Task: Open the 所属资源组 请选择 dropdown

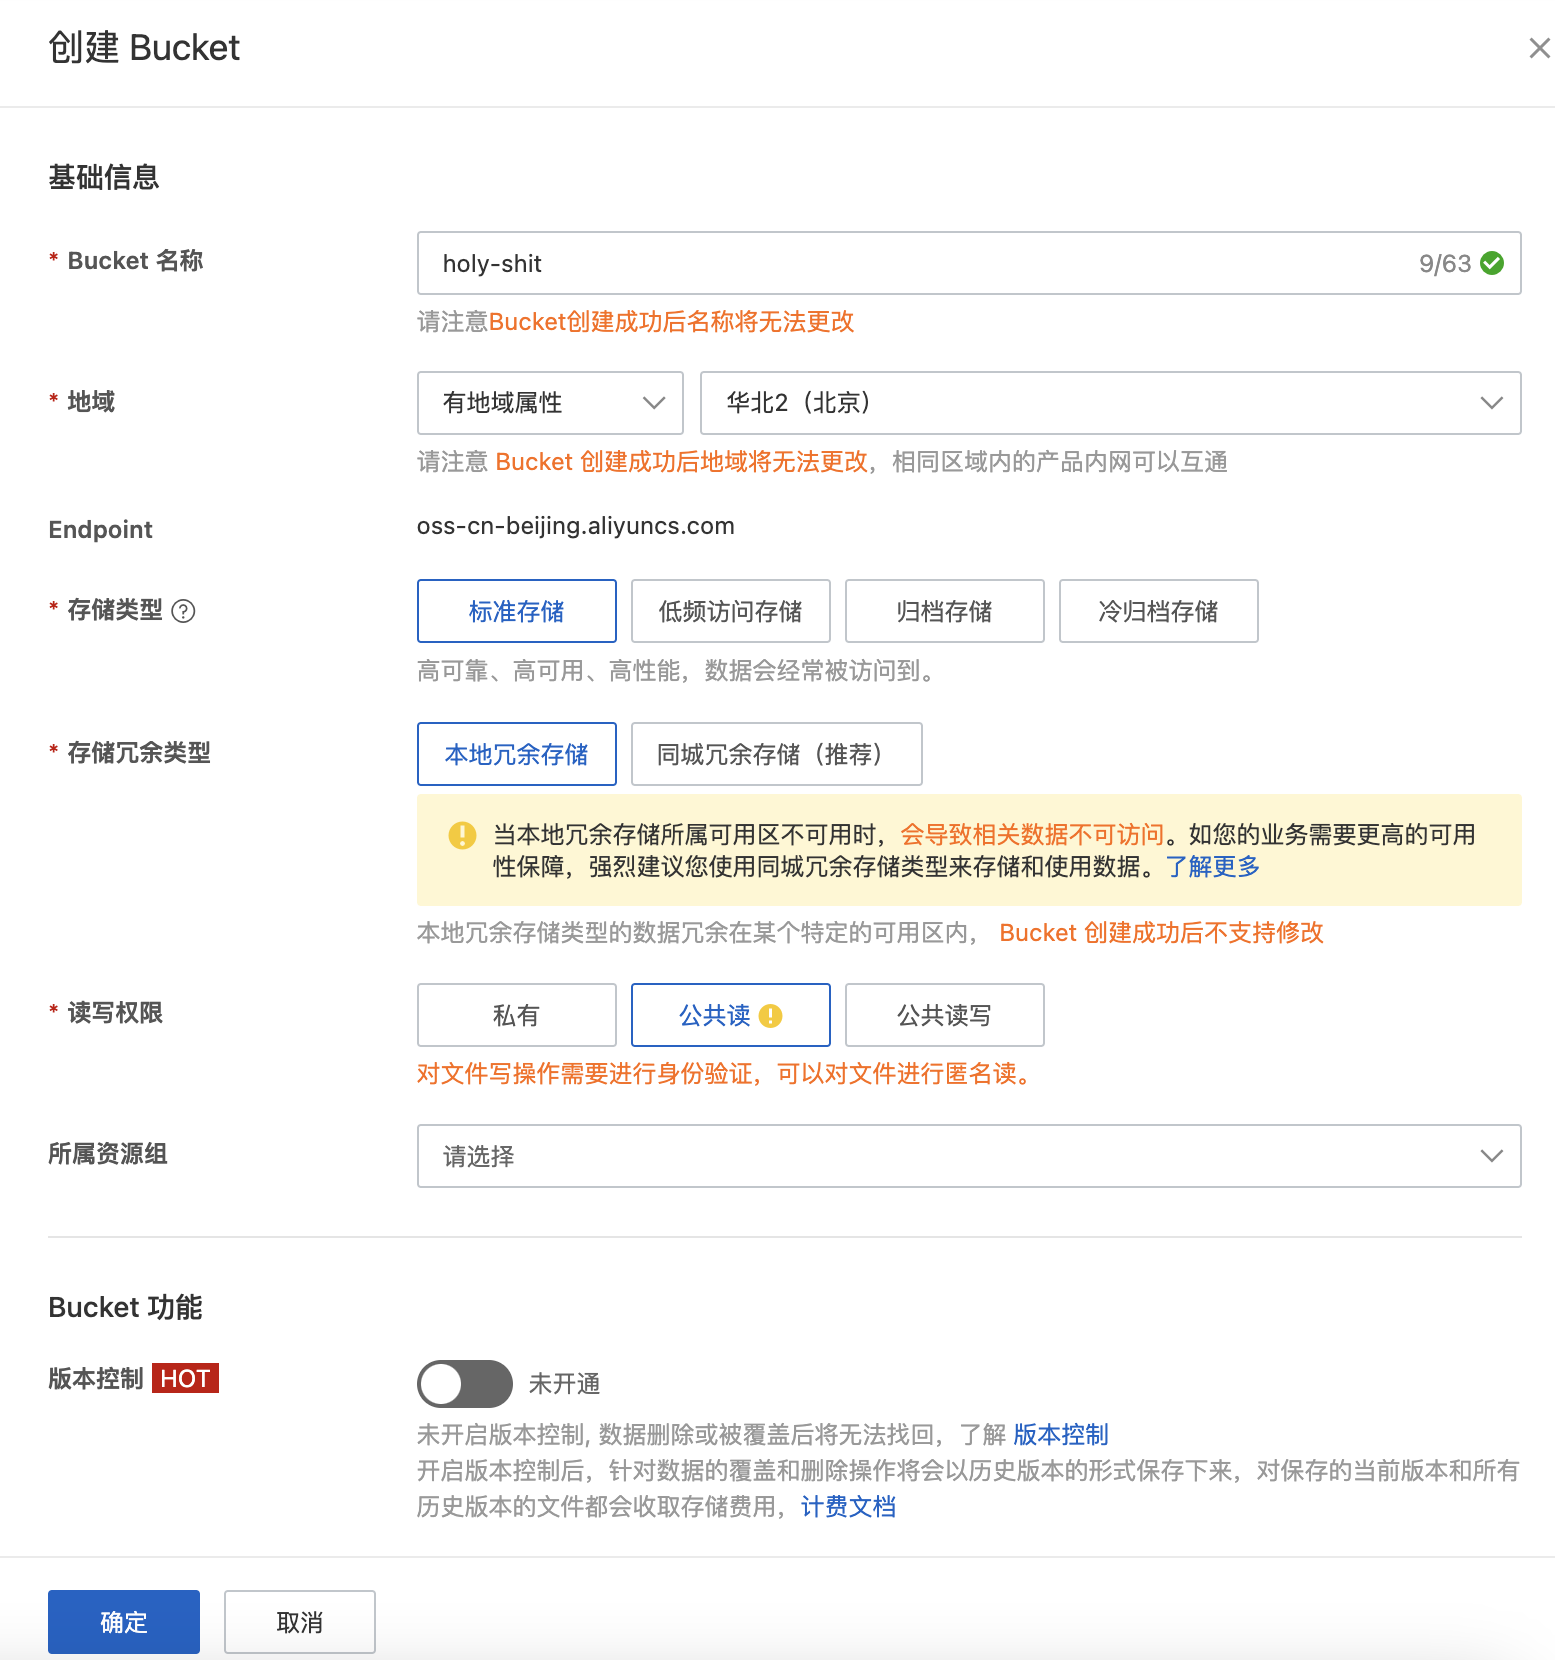Action: click(x=968, y=1156)
